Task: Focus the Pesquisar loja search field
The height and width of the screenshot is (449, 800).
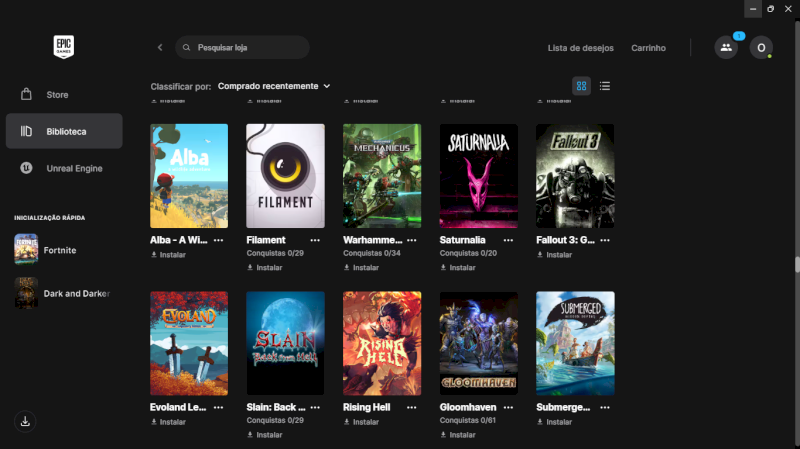Action: (242, 47)
